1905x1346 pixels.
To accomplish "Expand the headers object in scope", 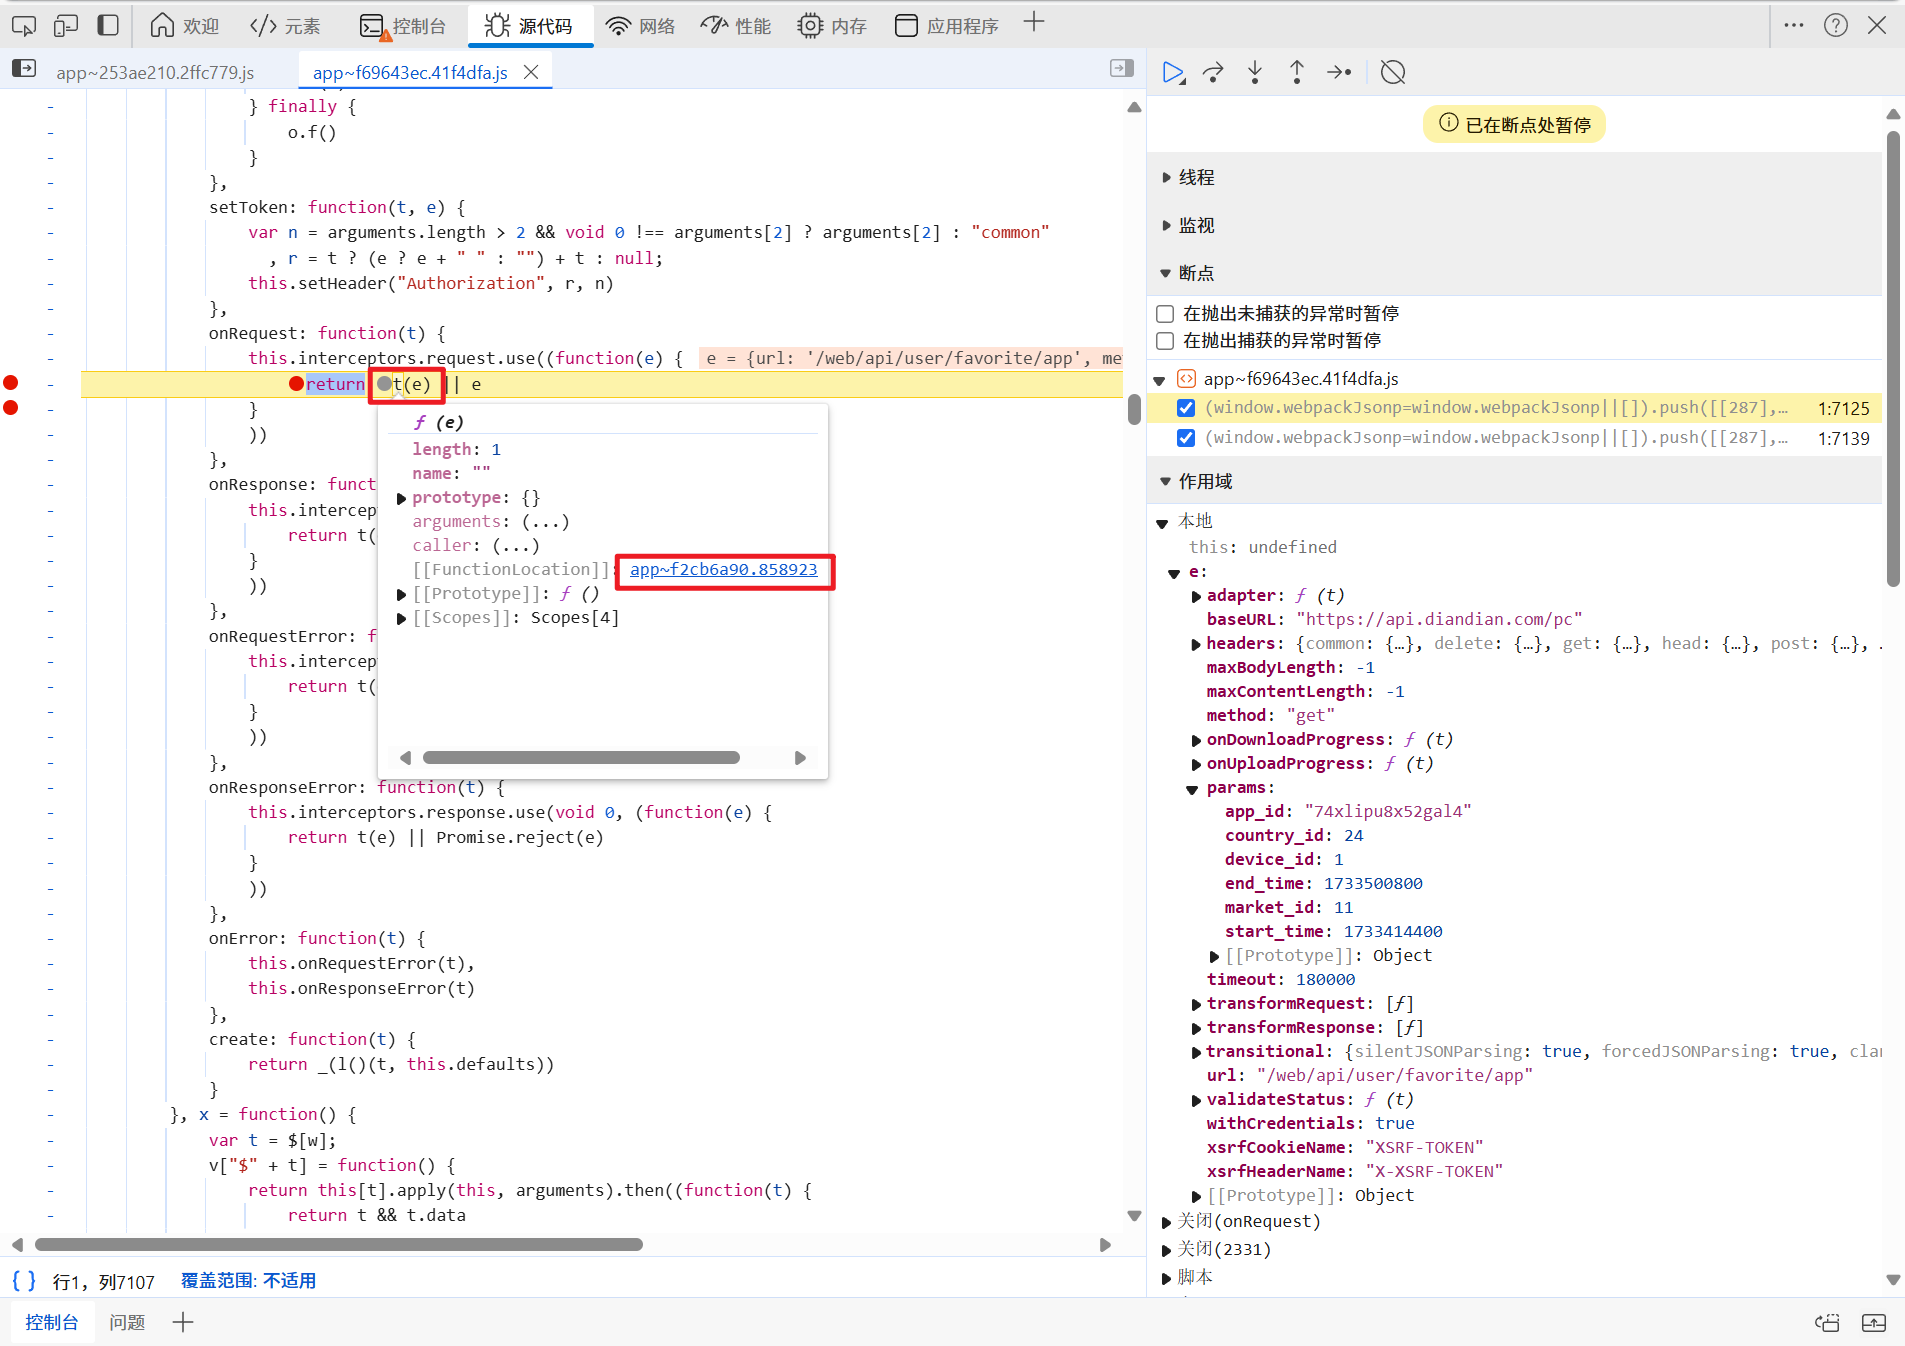I will (1196, 645).
